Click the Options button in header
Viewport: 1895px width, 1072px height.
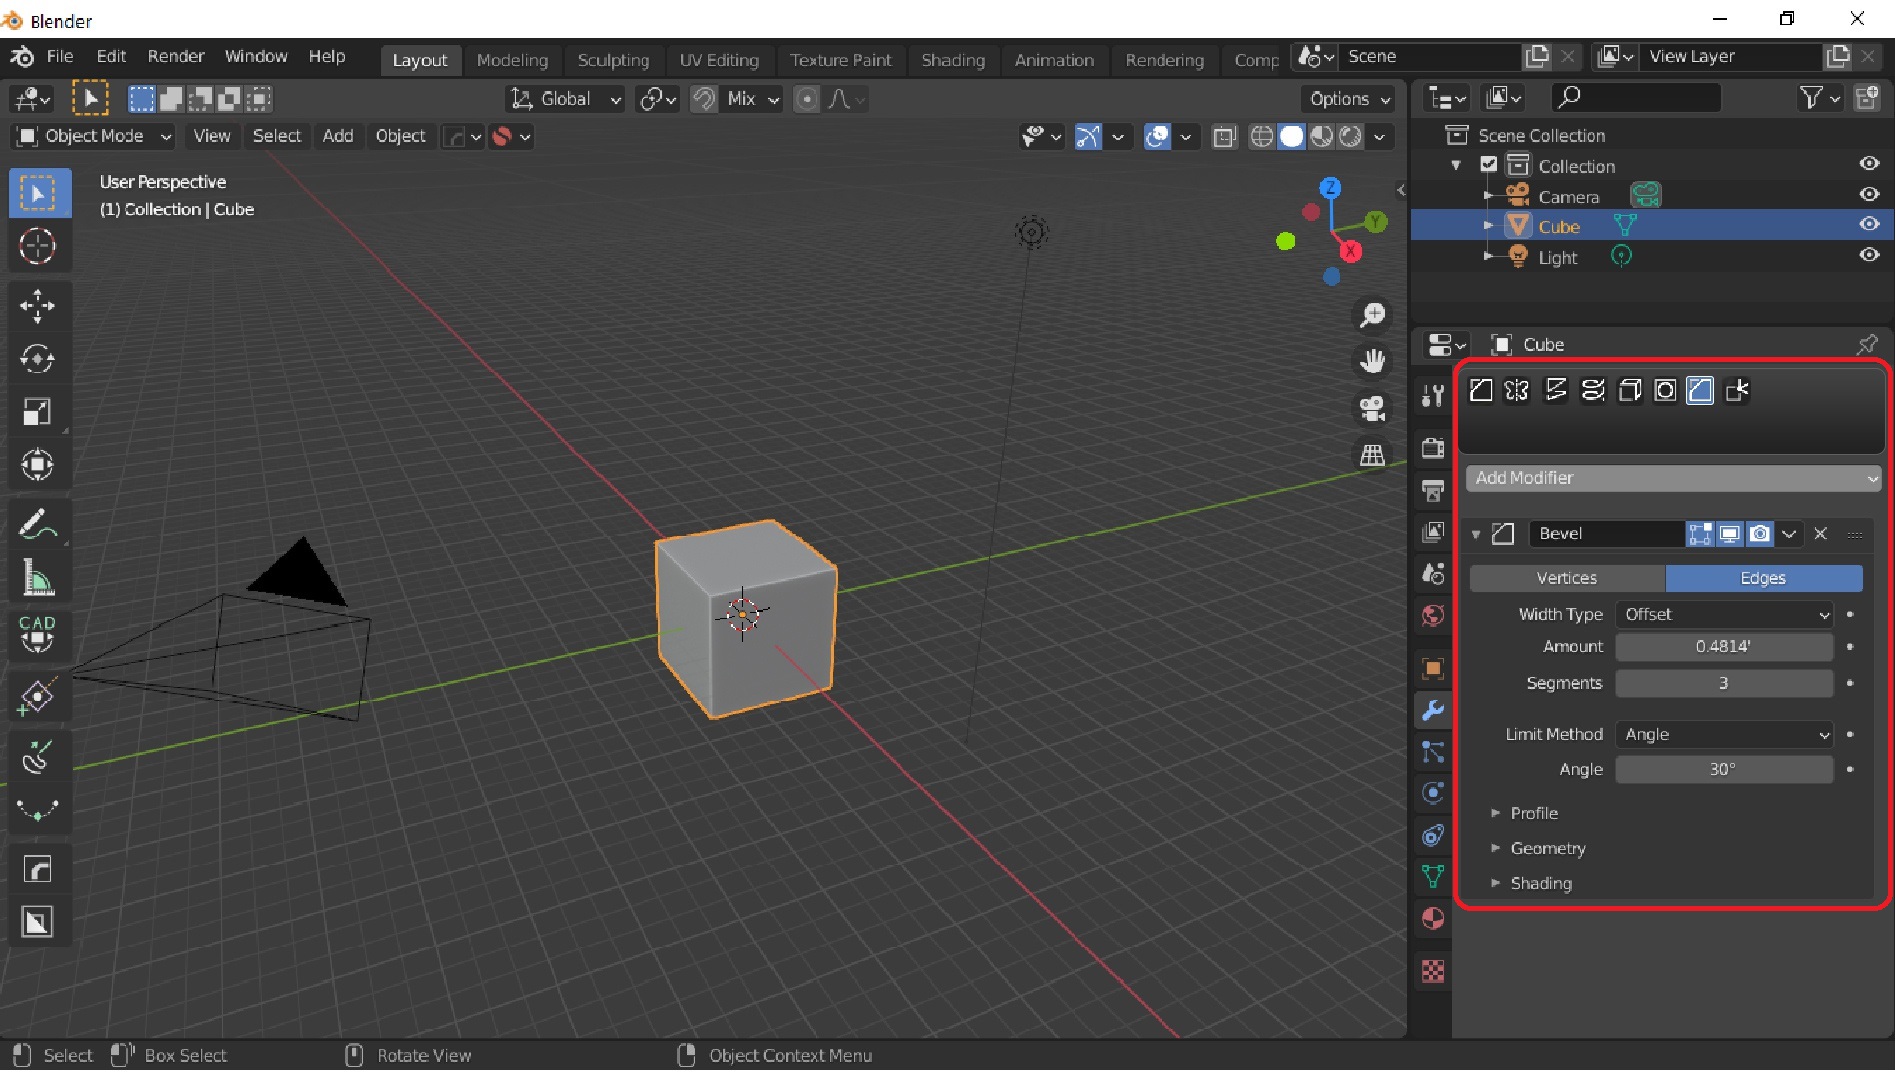click(1348, 99)
